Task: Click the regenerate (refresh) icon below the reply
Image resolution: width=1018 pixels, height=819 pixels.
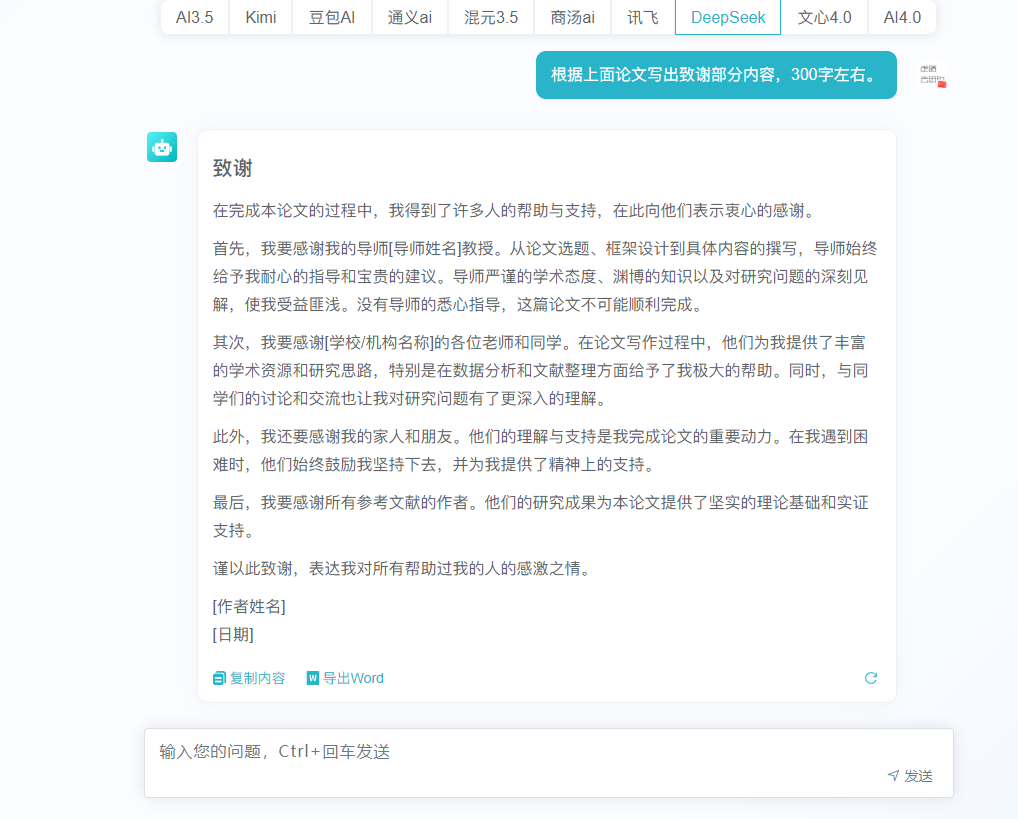Action: click(871, 678)
